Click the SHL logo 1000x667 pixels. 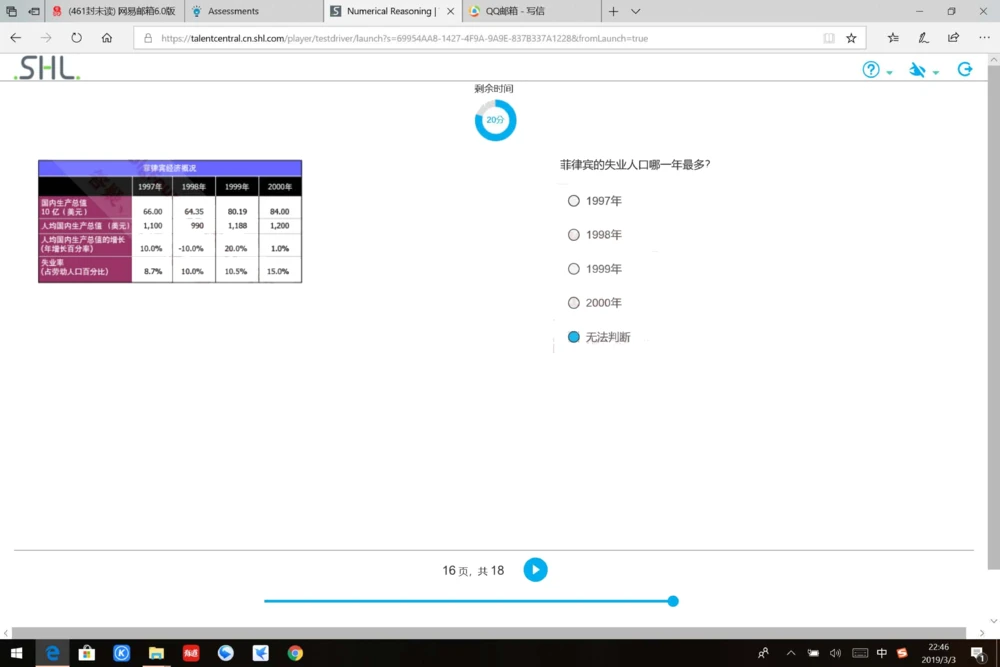[44, 68]
